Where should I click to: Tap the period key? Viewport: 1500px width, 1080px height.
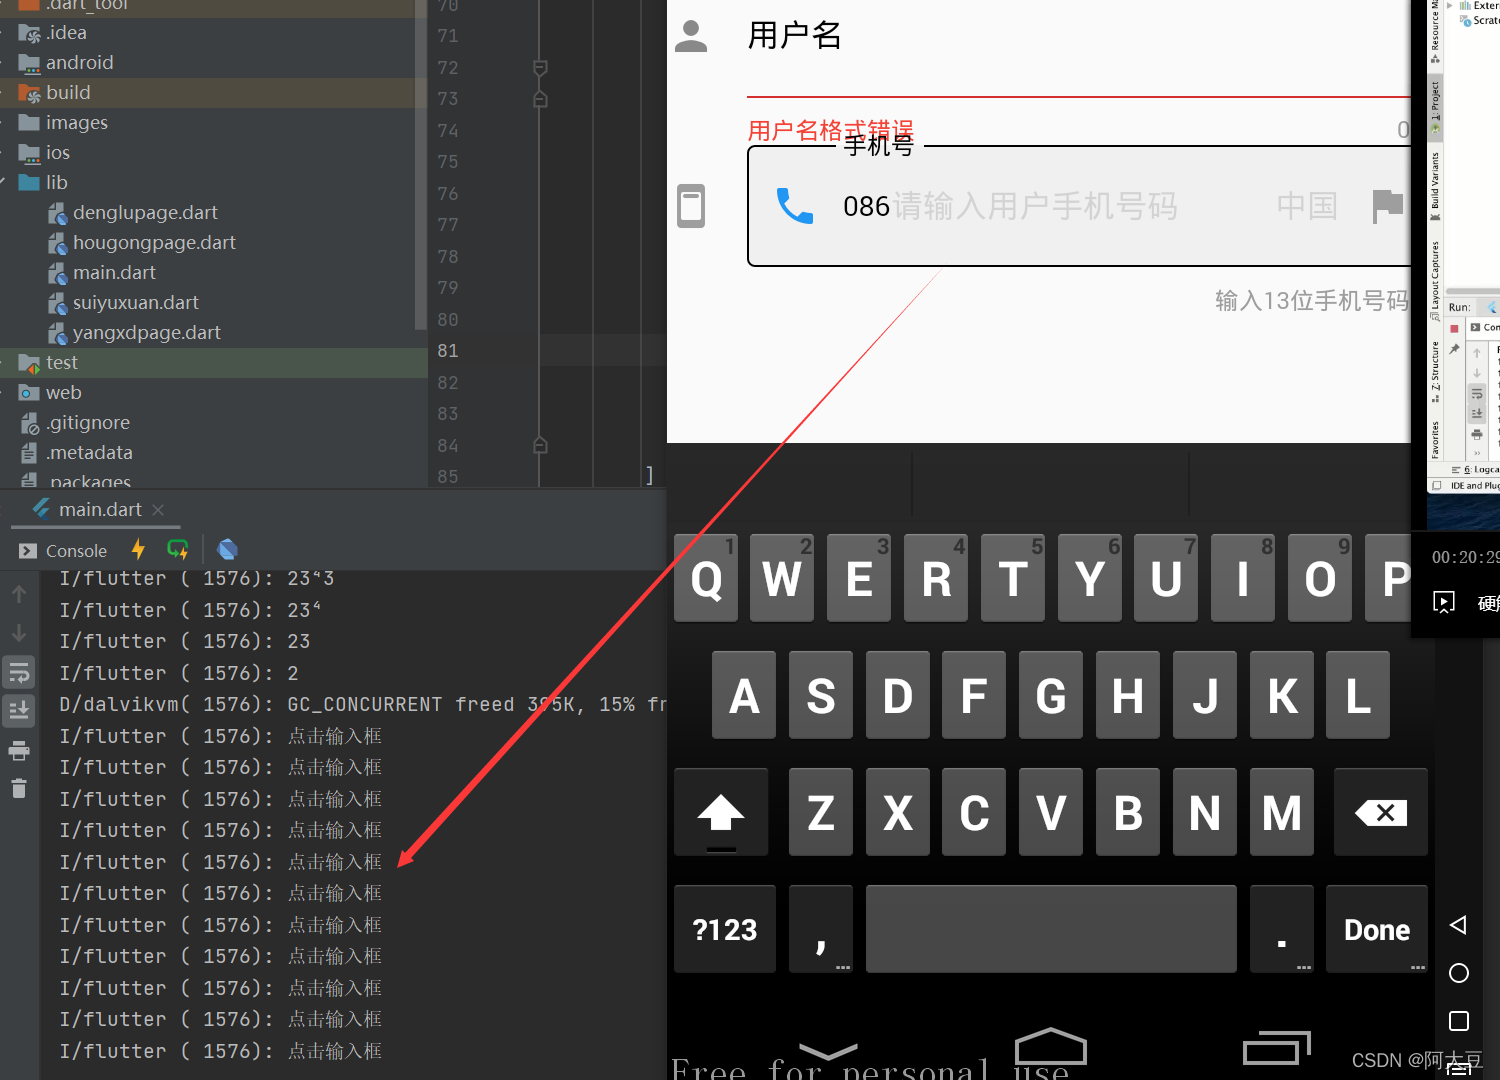point(1282,930)
